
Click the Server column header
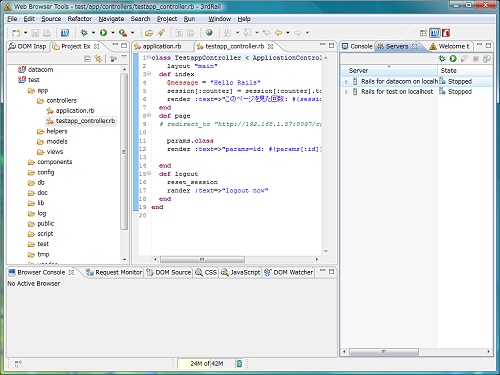389,71
